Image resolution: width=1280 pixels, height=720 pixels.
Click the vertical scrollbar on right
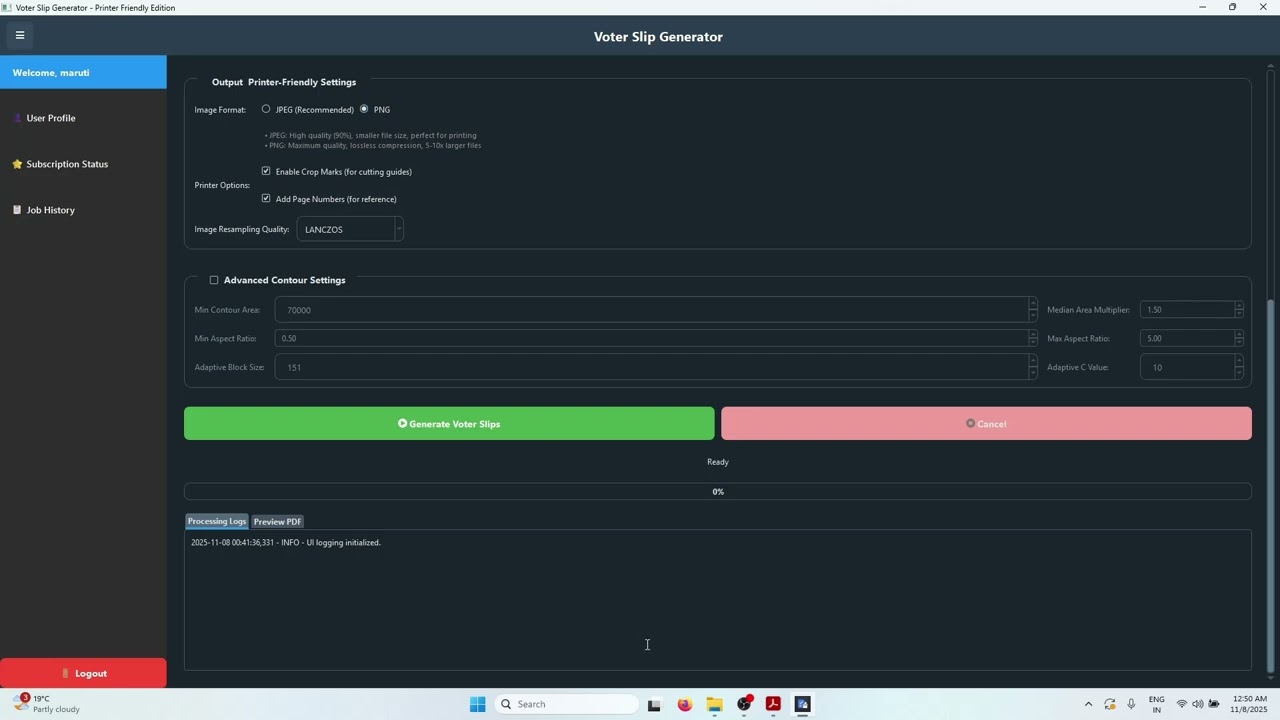[1271, 487]
